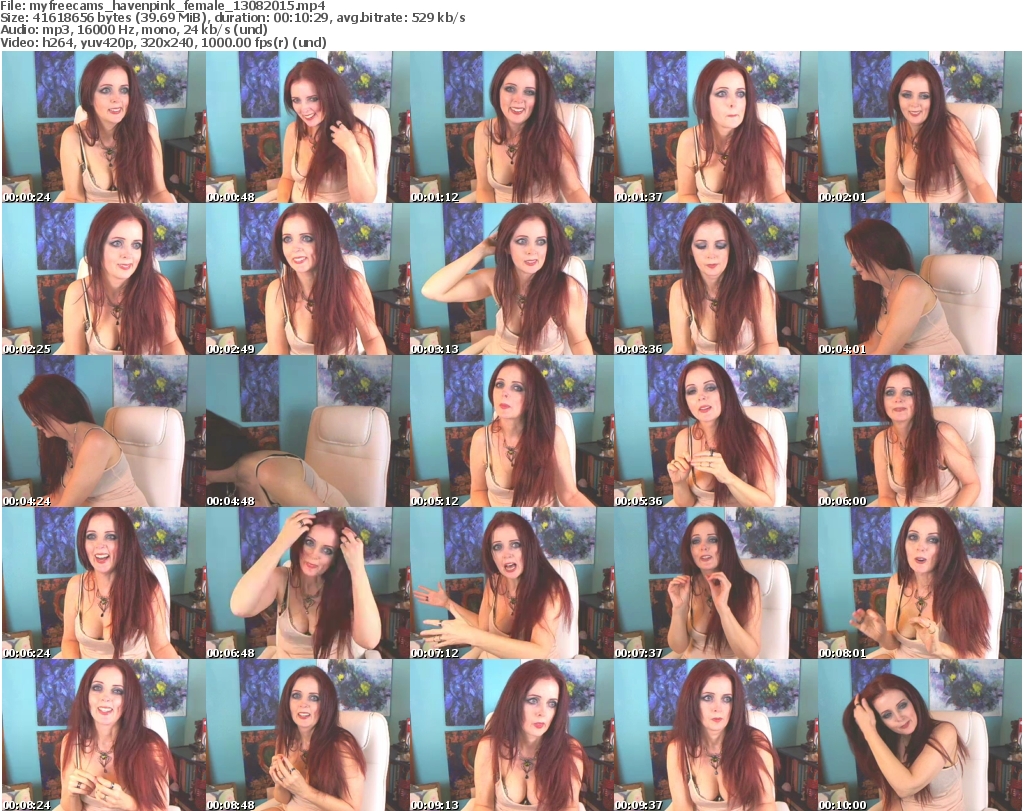
Task: Click the Size and duration info line
Action: (233, 18)
